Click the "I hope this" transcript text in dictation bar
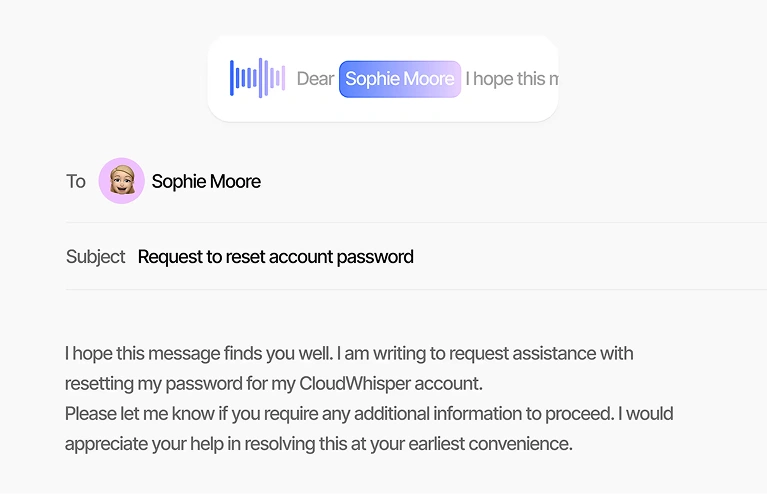This screenshot has height=494, width=767. pyautogui.click(x=510, y=79)
